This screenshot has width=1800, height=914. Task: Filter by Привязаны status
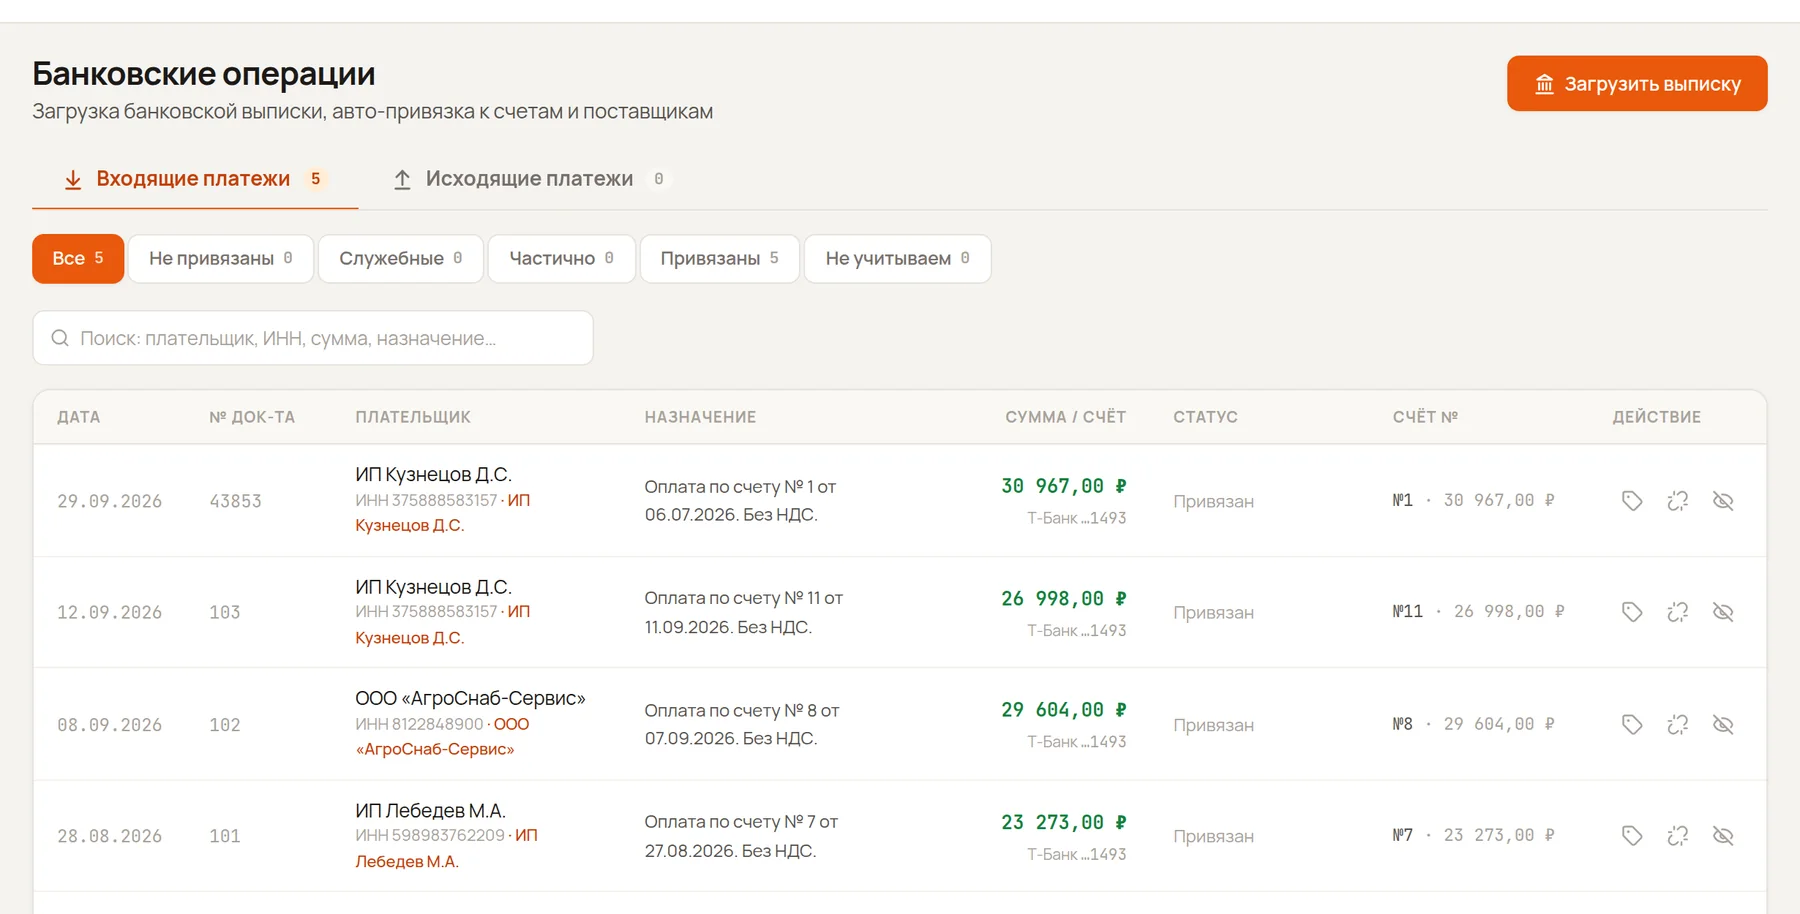(x=720, y=259)
